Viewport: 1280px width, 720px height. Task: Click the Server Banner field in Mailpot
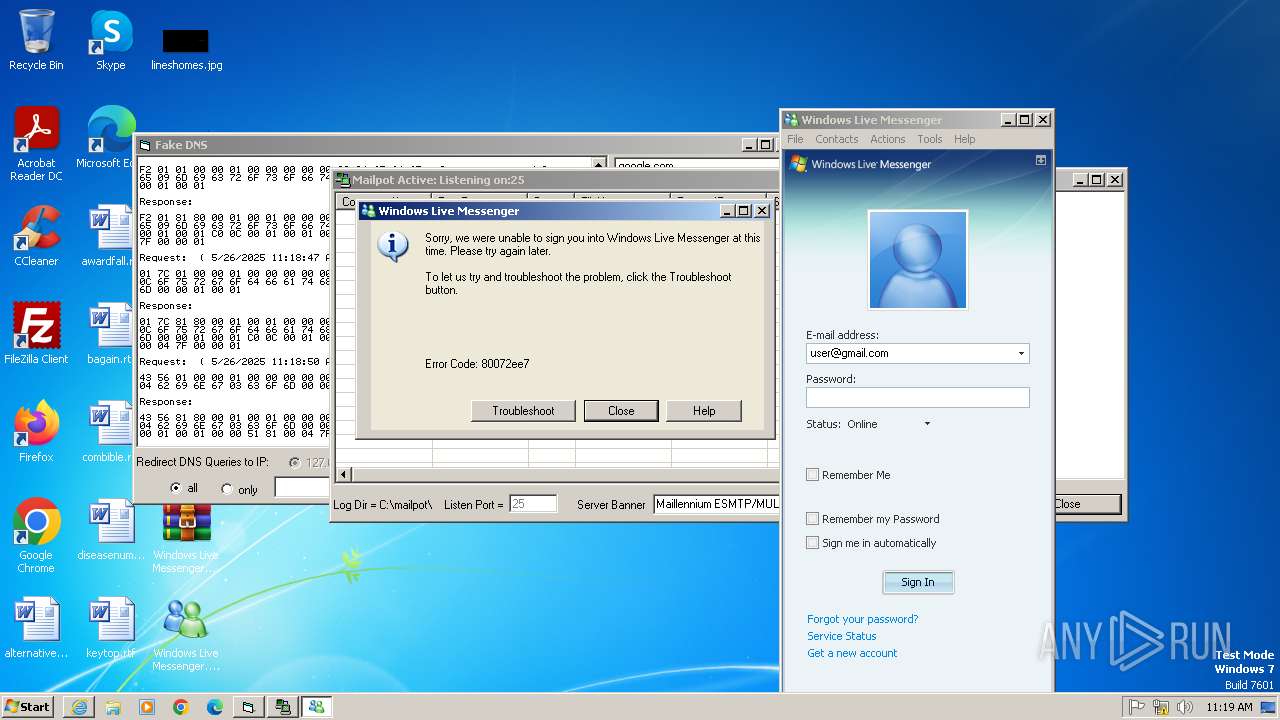click(x=716, y=505)
